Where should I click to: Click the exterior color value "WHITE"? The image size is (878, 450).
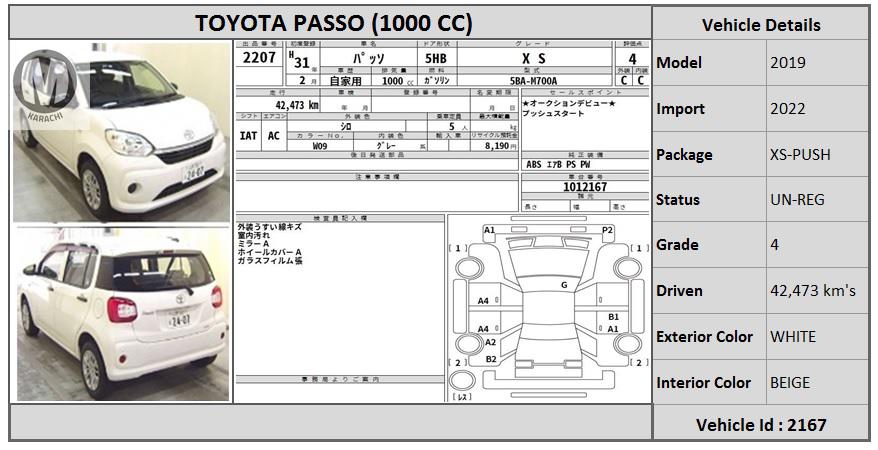click(x=793, y=336)
